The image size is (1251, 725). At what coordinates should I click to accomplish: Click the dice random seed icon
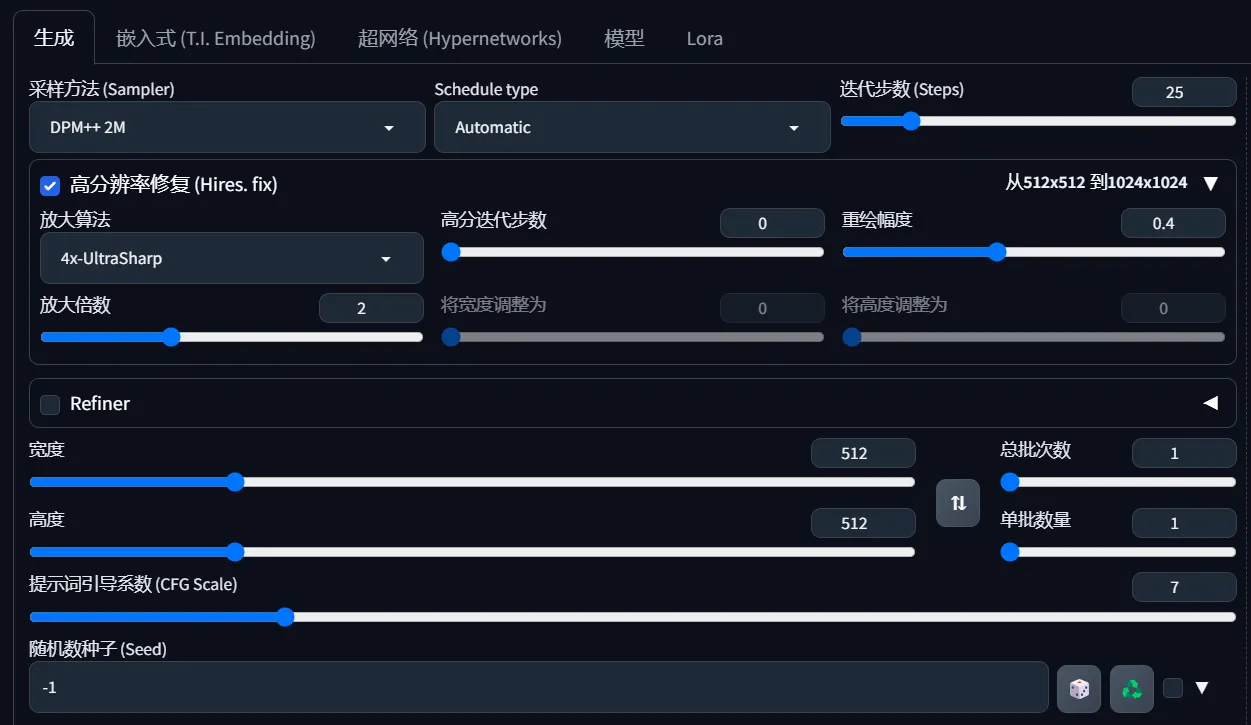click(x=1079, y=688)
